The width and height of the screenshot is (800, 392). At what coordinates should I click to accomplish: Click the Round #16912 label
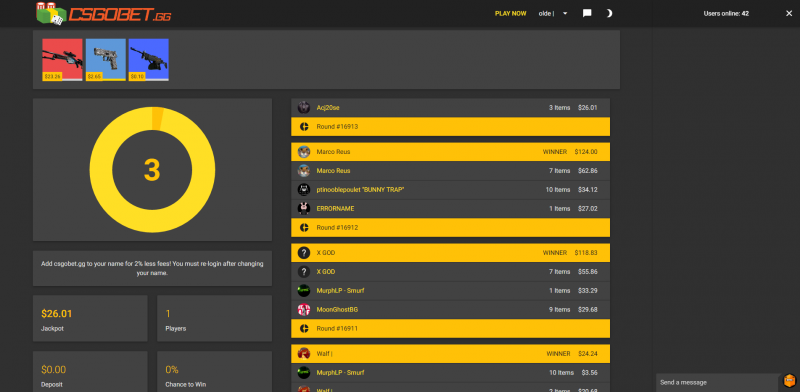[x=337, y=228]
